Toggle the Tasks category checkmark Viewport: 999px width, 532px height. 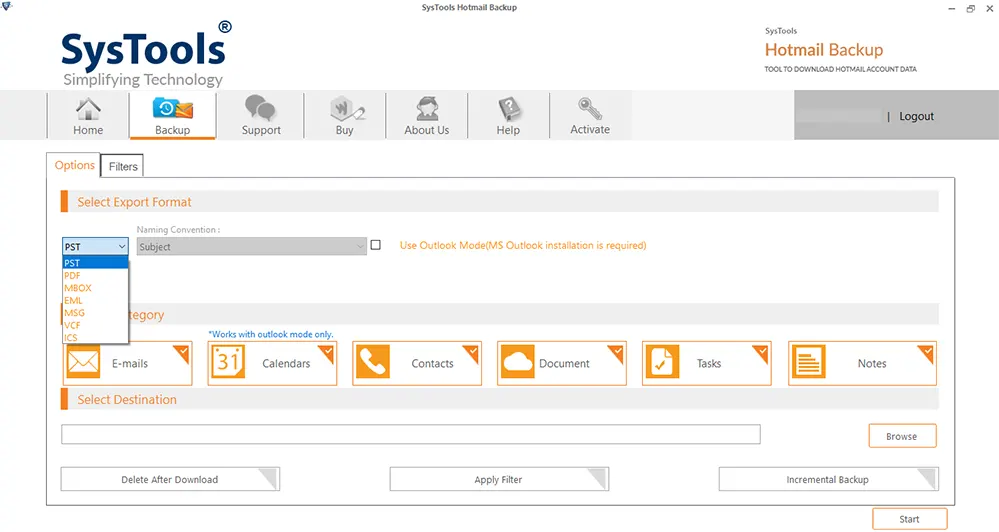(761, 352)
